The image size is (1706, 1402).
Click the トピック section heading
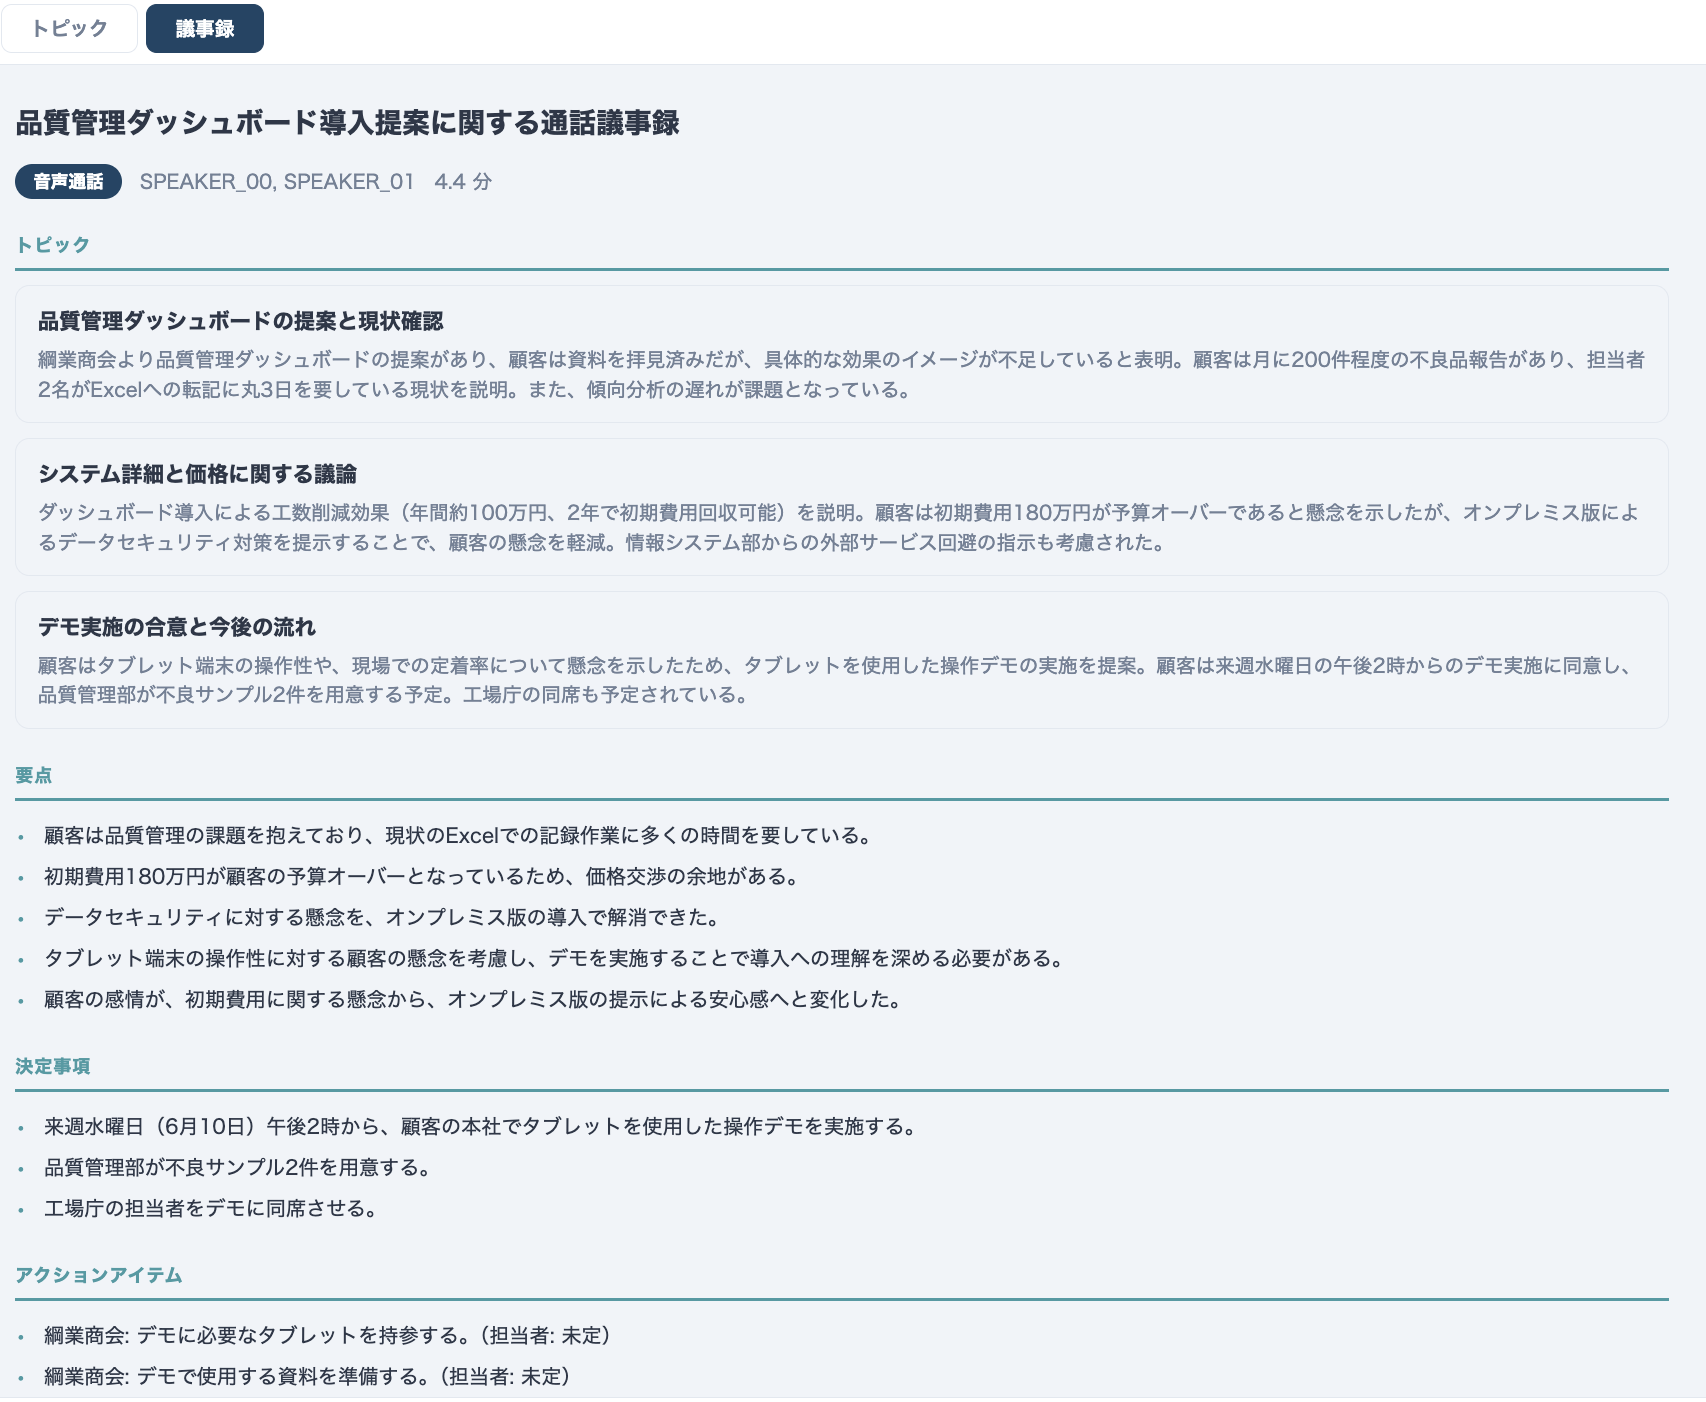[x=53, y=245]
